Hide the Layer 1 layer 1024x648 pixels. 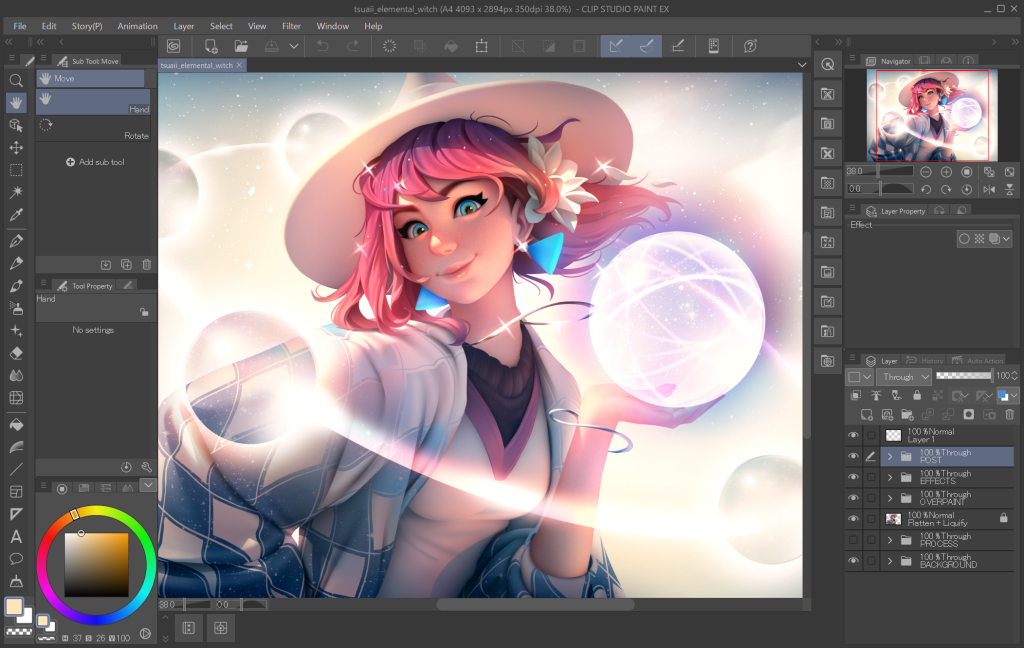(853, 435)
